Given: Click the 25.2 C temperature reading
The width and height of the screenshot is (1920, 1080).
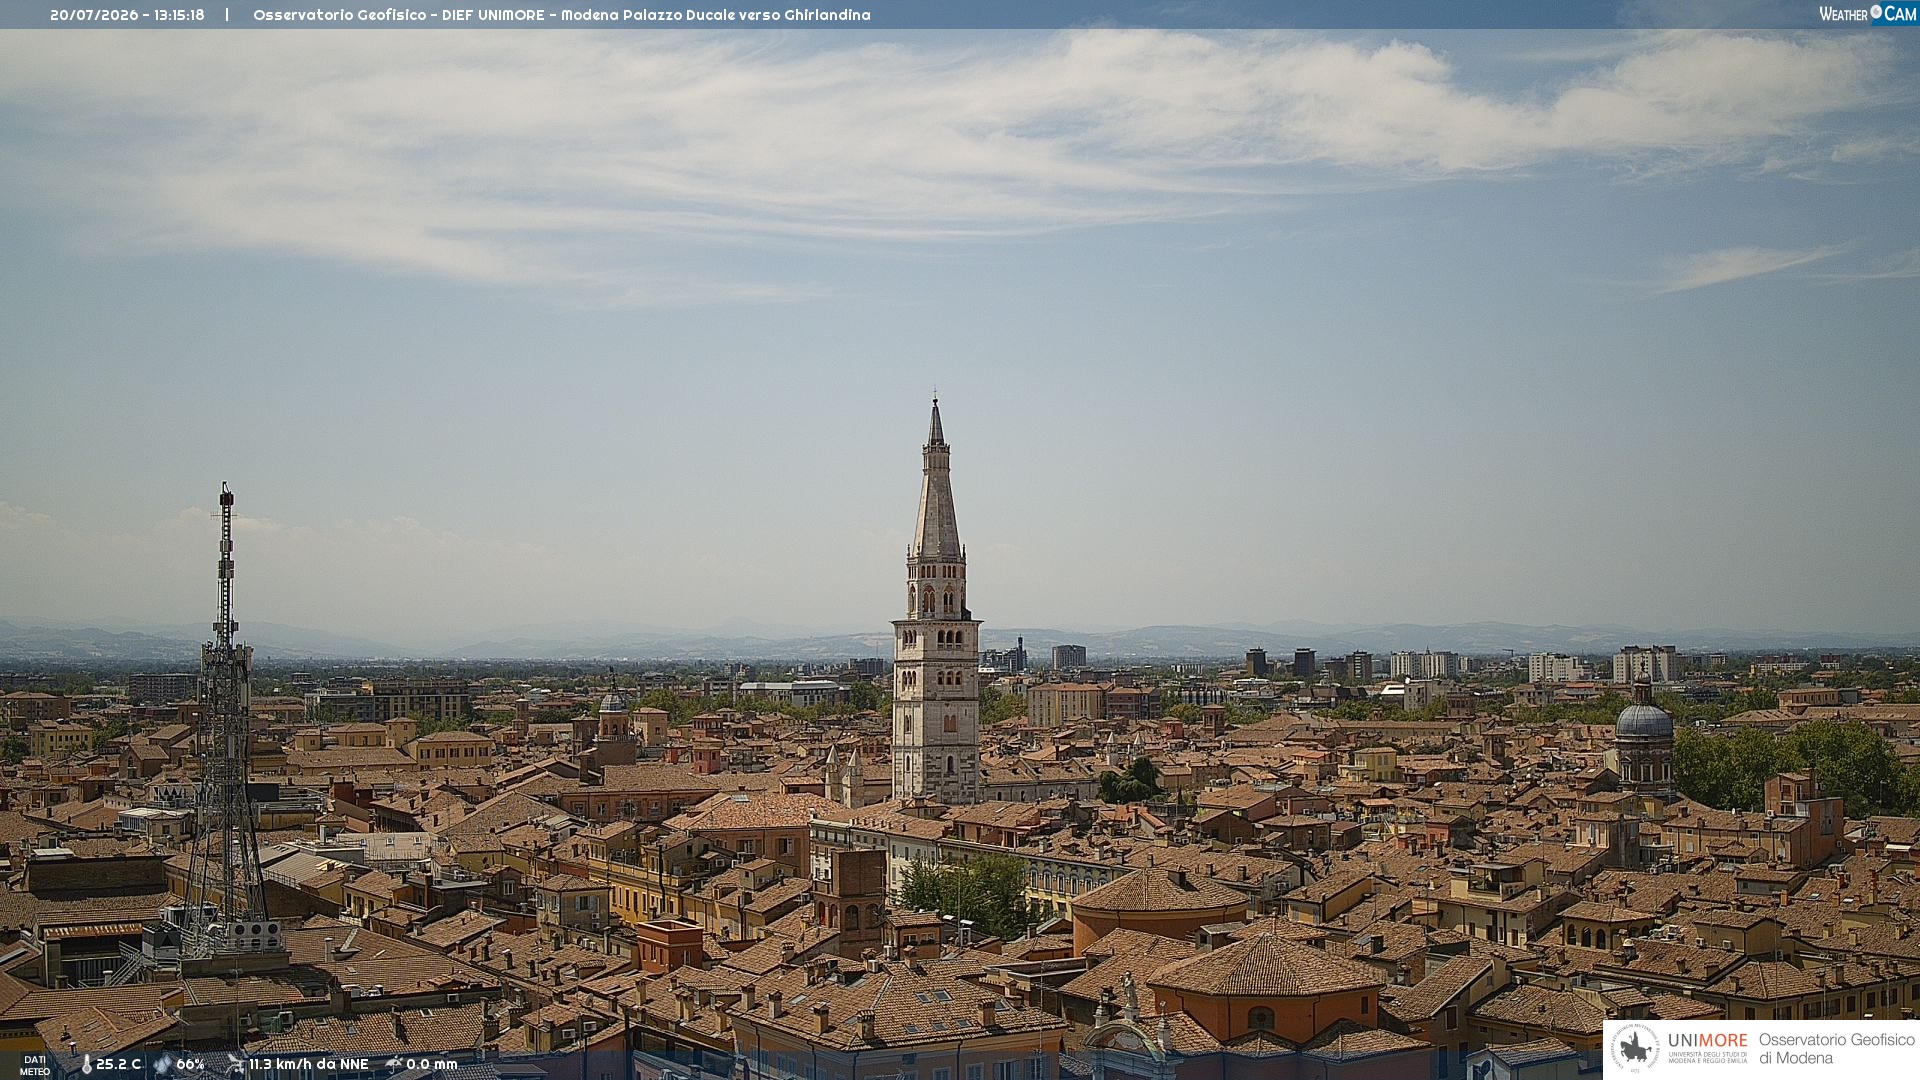Looking at the screenshot, I should click(x=118, y=1065).
